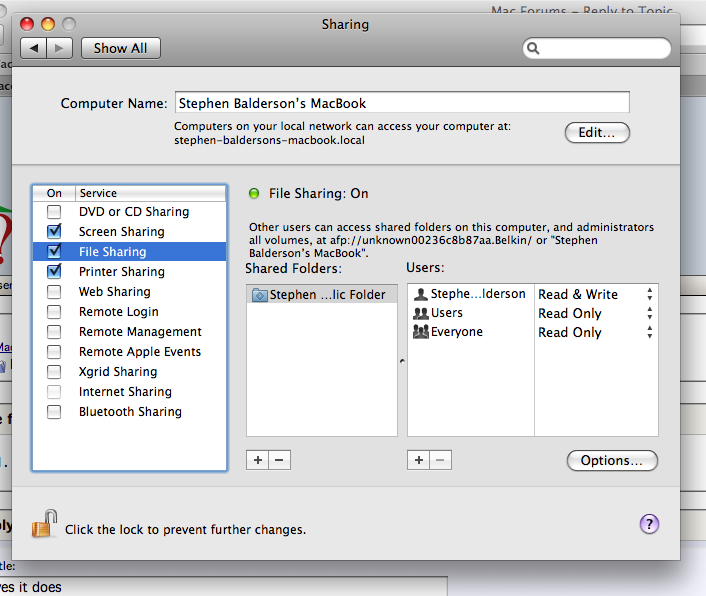The height and width of the screenshot is (596, 706).
Task: Add a shared folder with plus button
Action: (x=258, y=460)
